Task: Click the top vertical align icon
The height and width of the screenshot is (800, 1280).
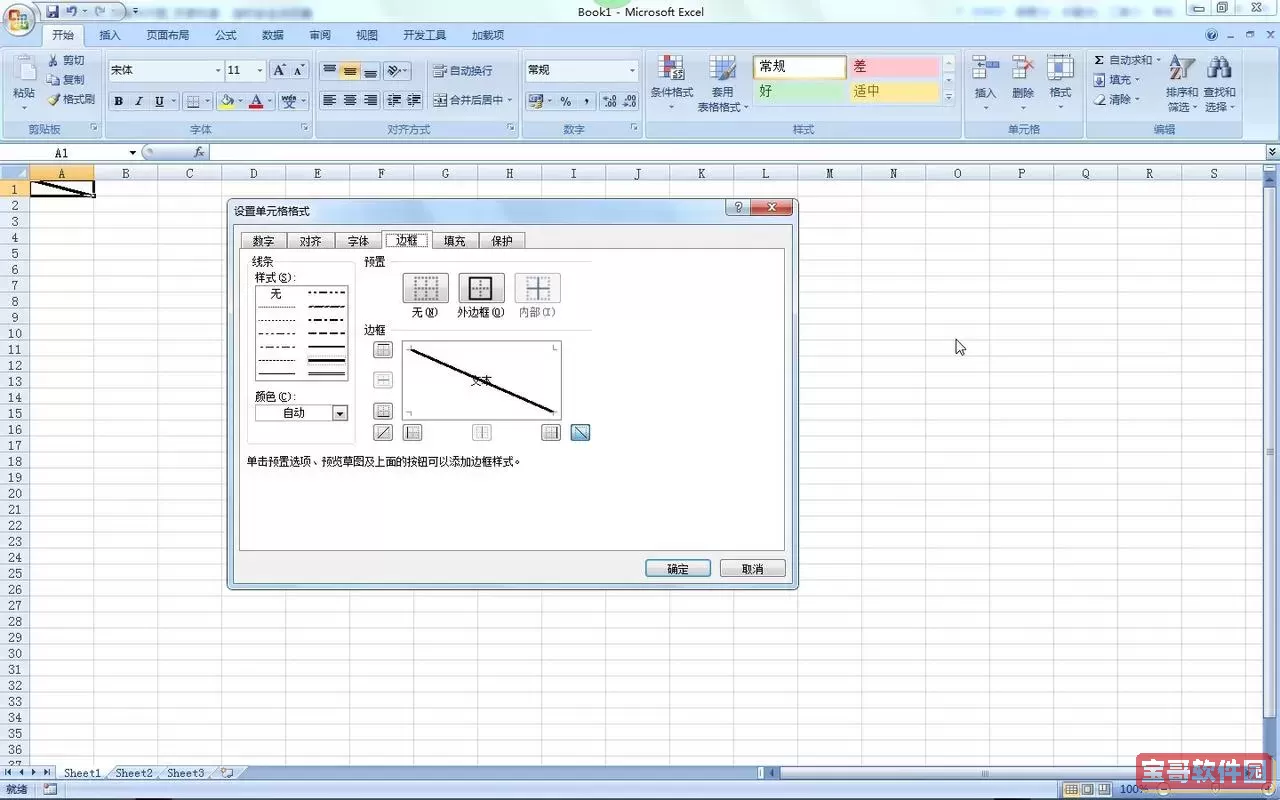Action: click(x=329, y=71)
